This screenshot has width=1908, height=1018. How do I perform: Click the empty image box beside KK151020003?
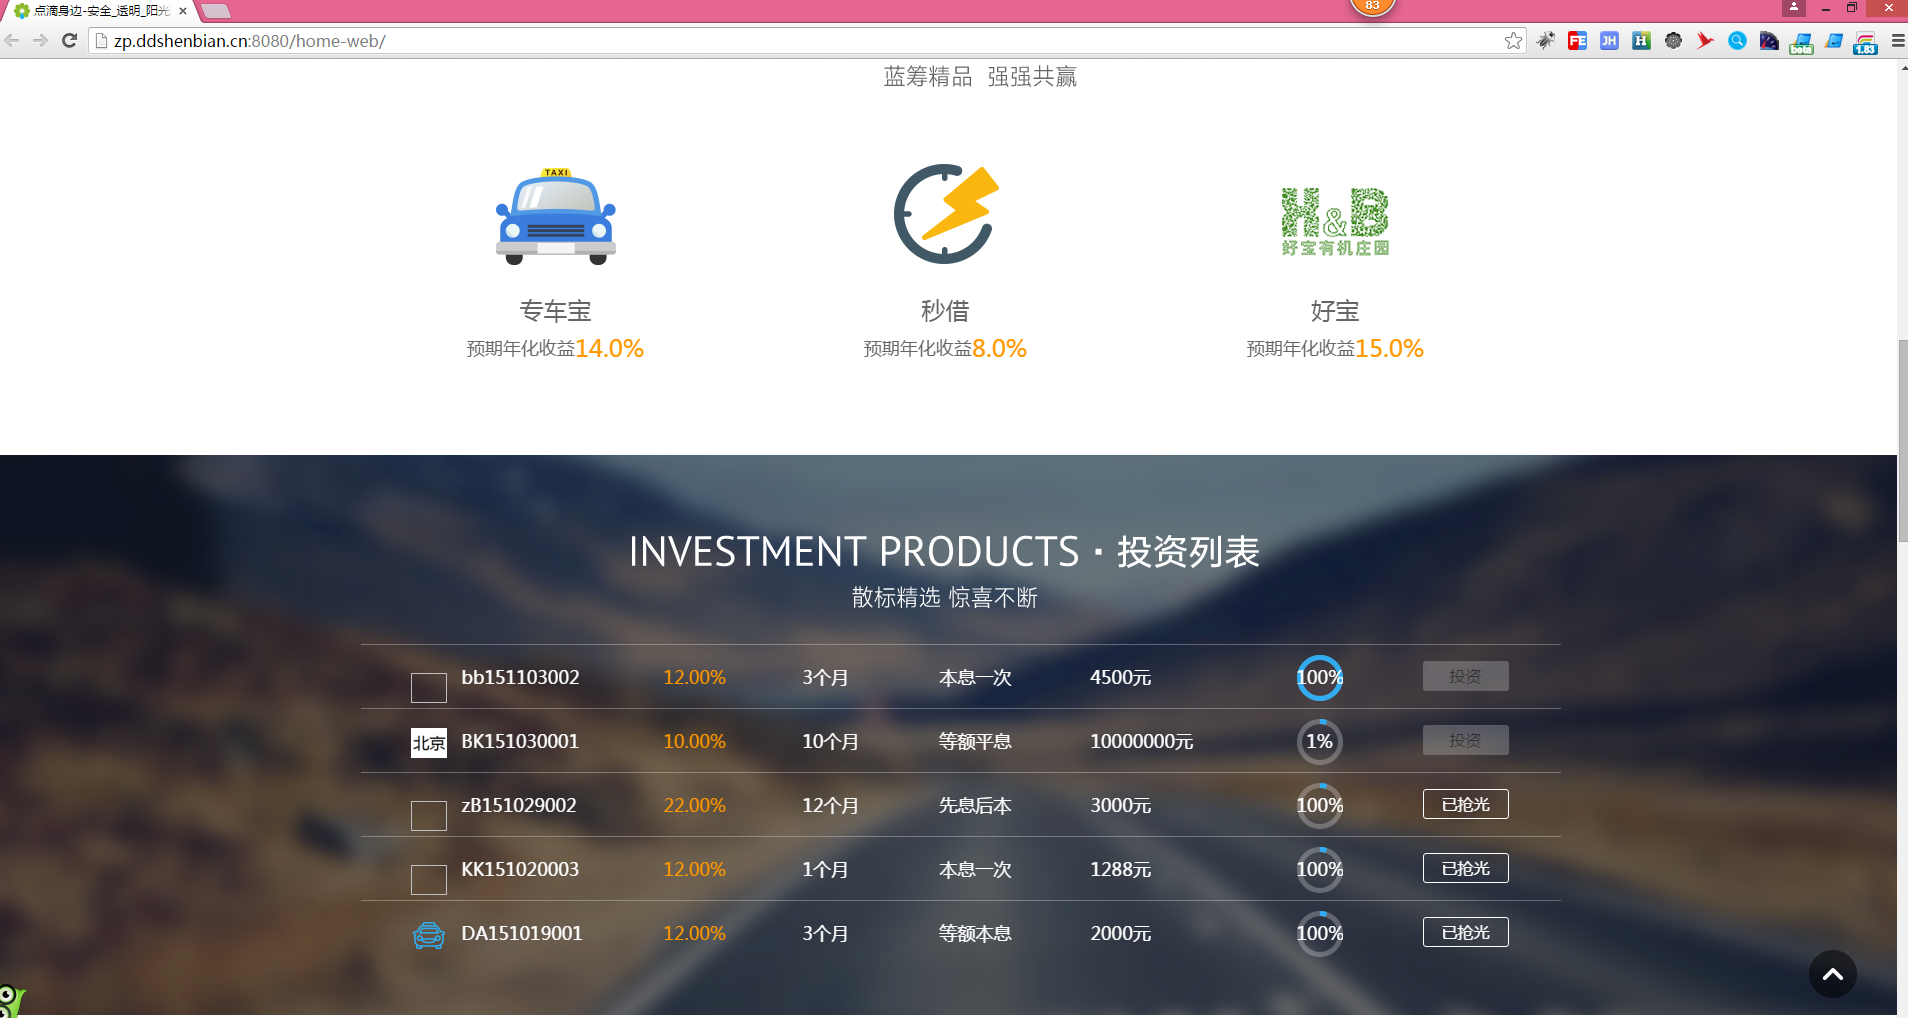pos(429,880)
